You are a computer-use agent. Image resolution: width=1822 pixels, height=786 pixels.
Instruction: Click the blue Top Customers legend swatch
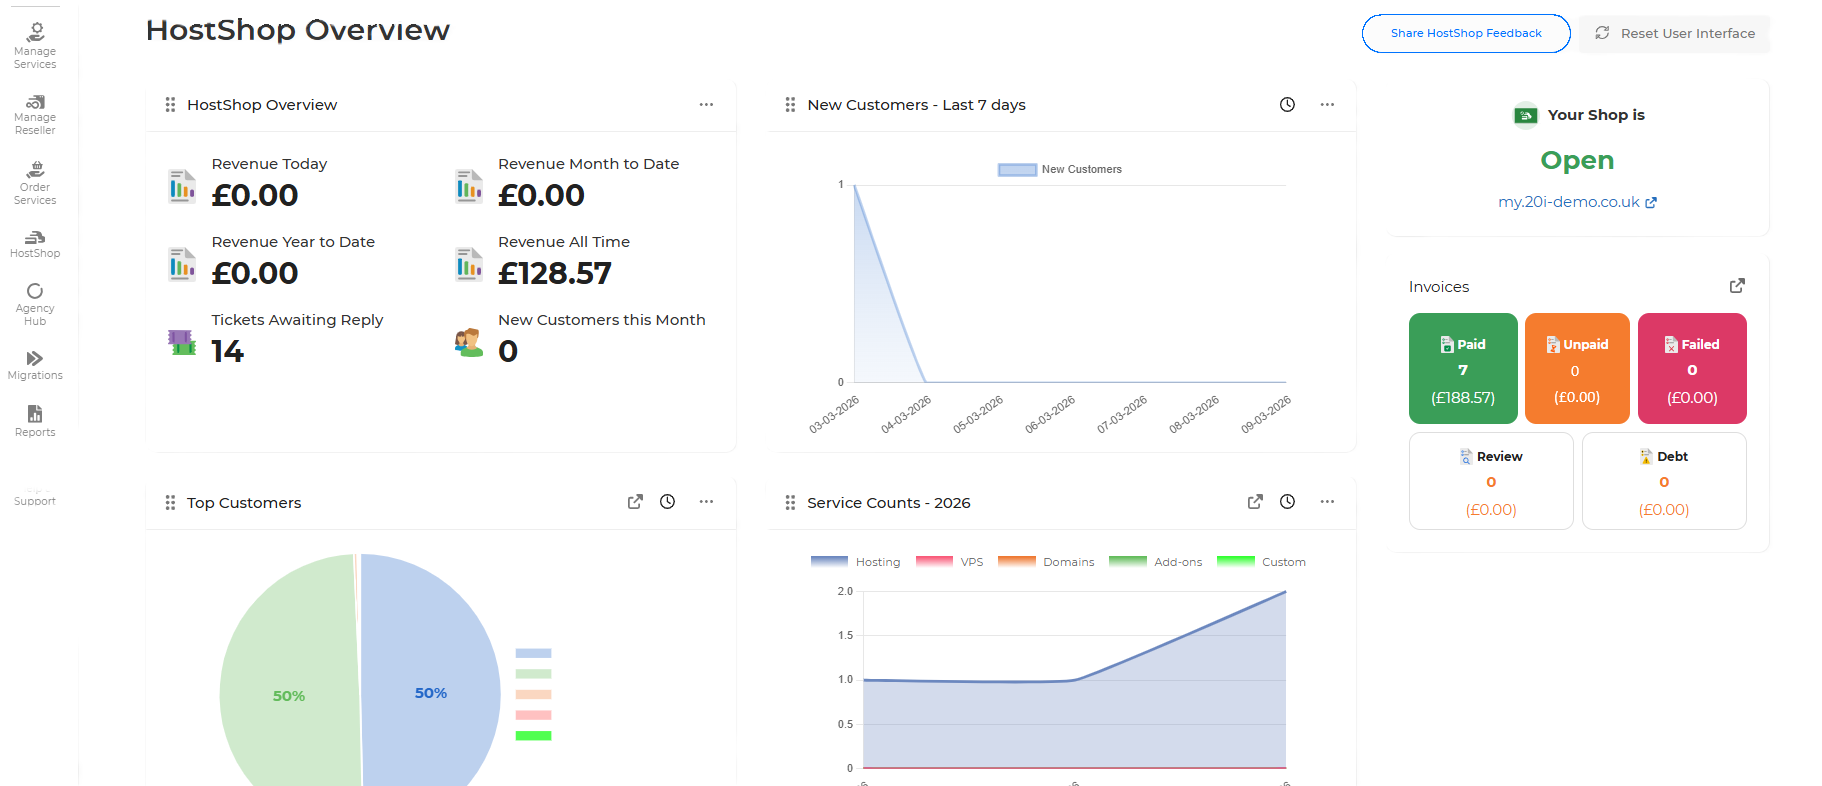point(533,653)
